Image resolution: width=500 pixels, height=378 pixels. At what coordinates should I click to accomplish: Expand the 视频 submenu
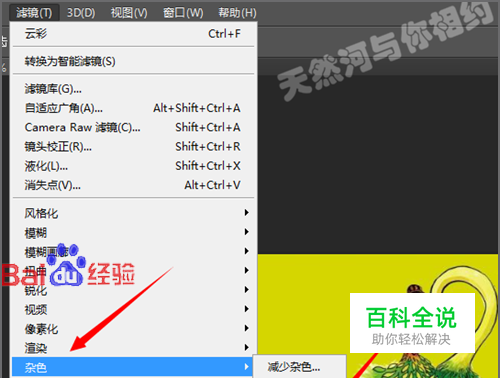tap(133, 309)
